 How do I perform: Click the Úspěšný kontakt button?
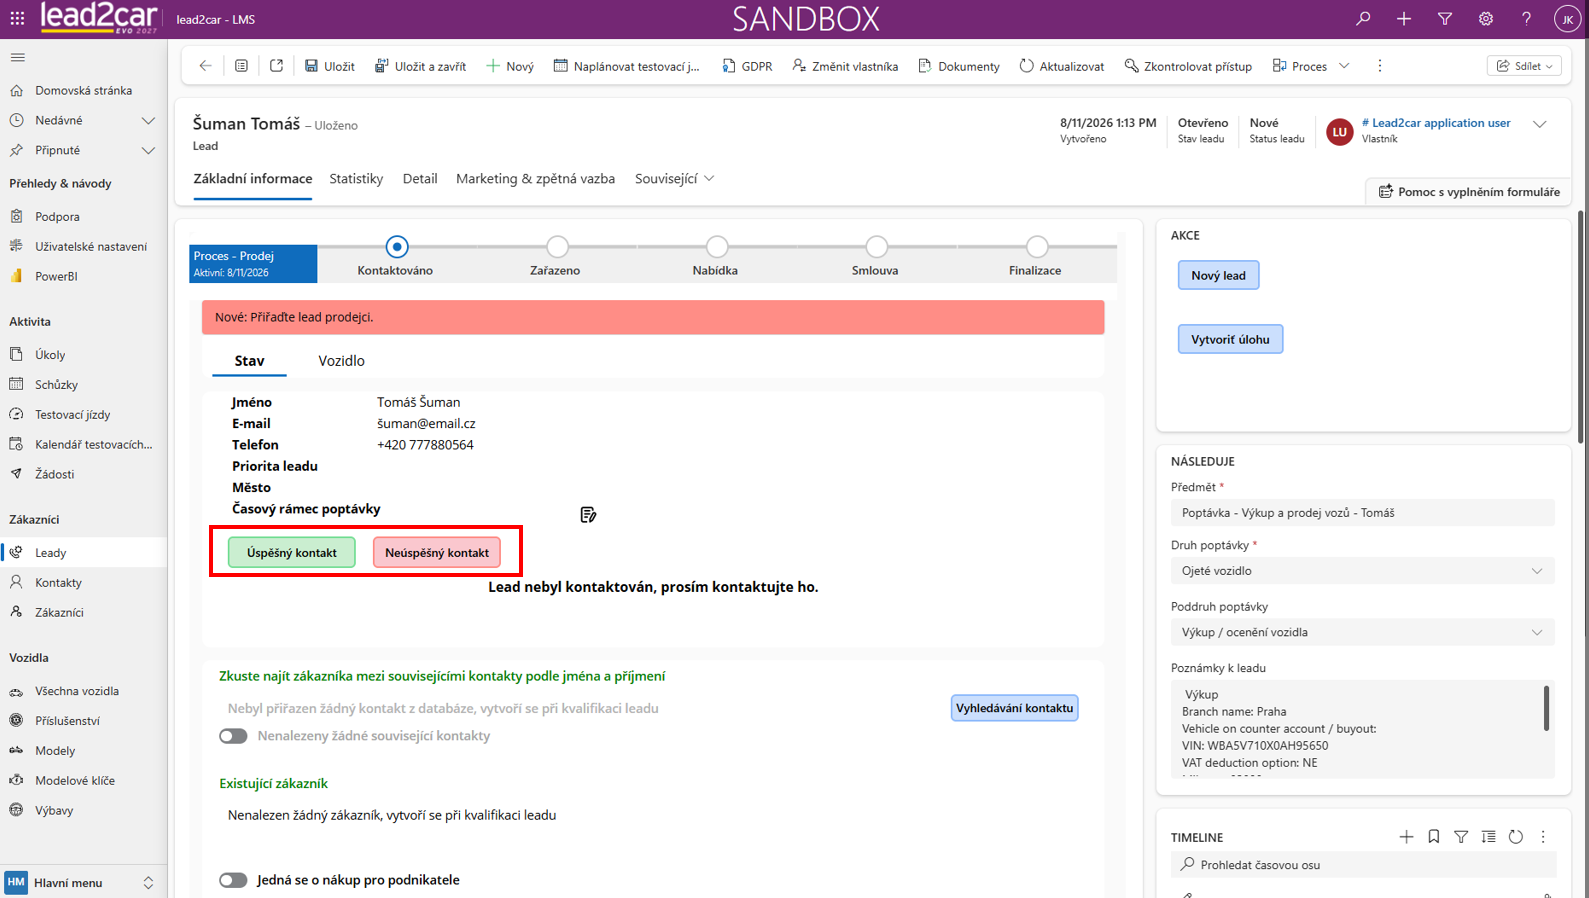(292, 553)
